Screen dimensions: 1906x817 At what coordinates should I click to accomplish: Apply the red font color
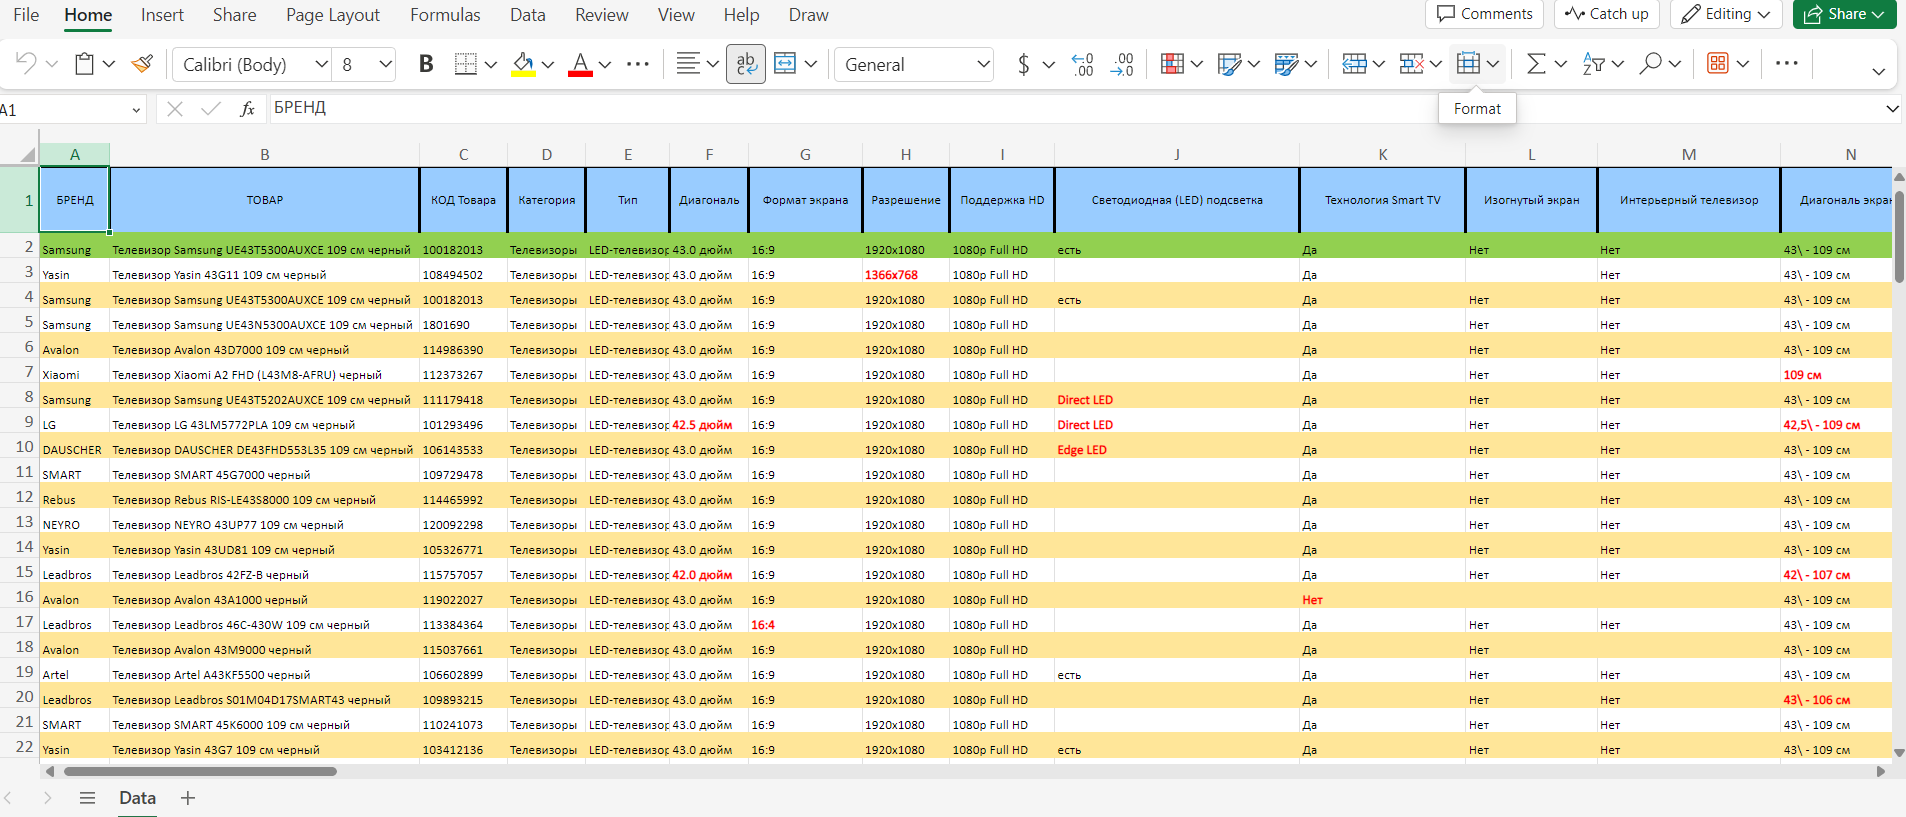(x=580, y=64)
